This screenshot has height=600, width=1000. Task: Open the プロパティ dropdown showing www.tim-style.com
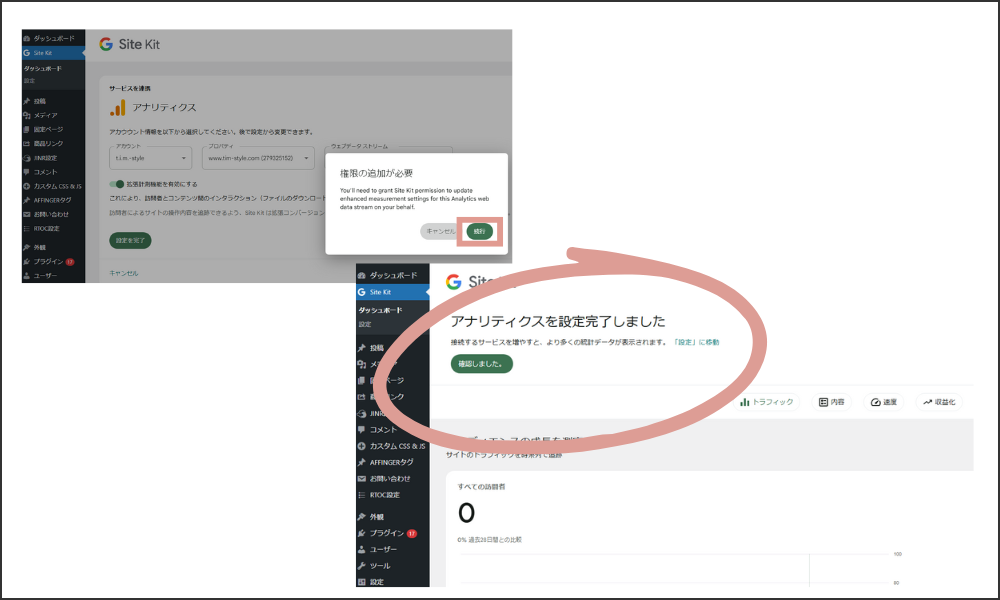point(258,158)
